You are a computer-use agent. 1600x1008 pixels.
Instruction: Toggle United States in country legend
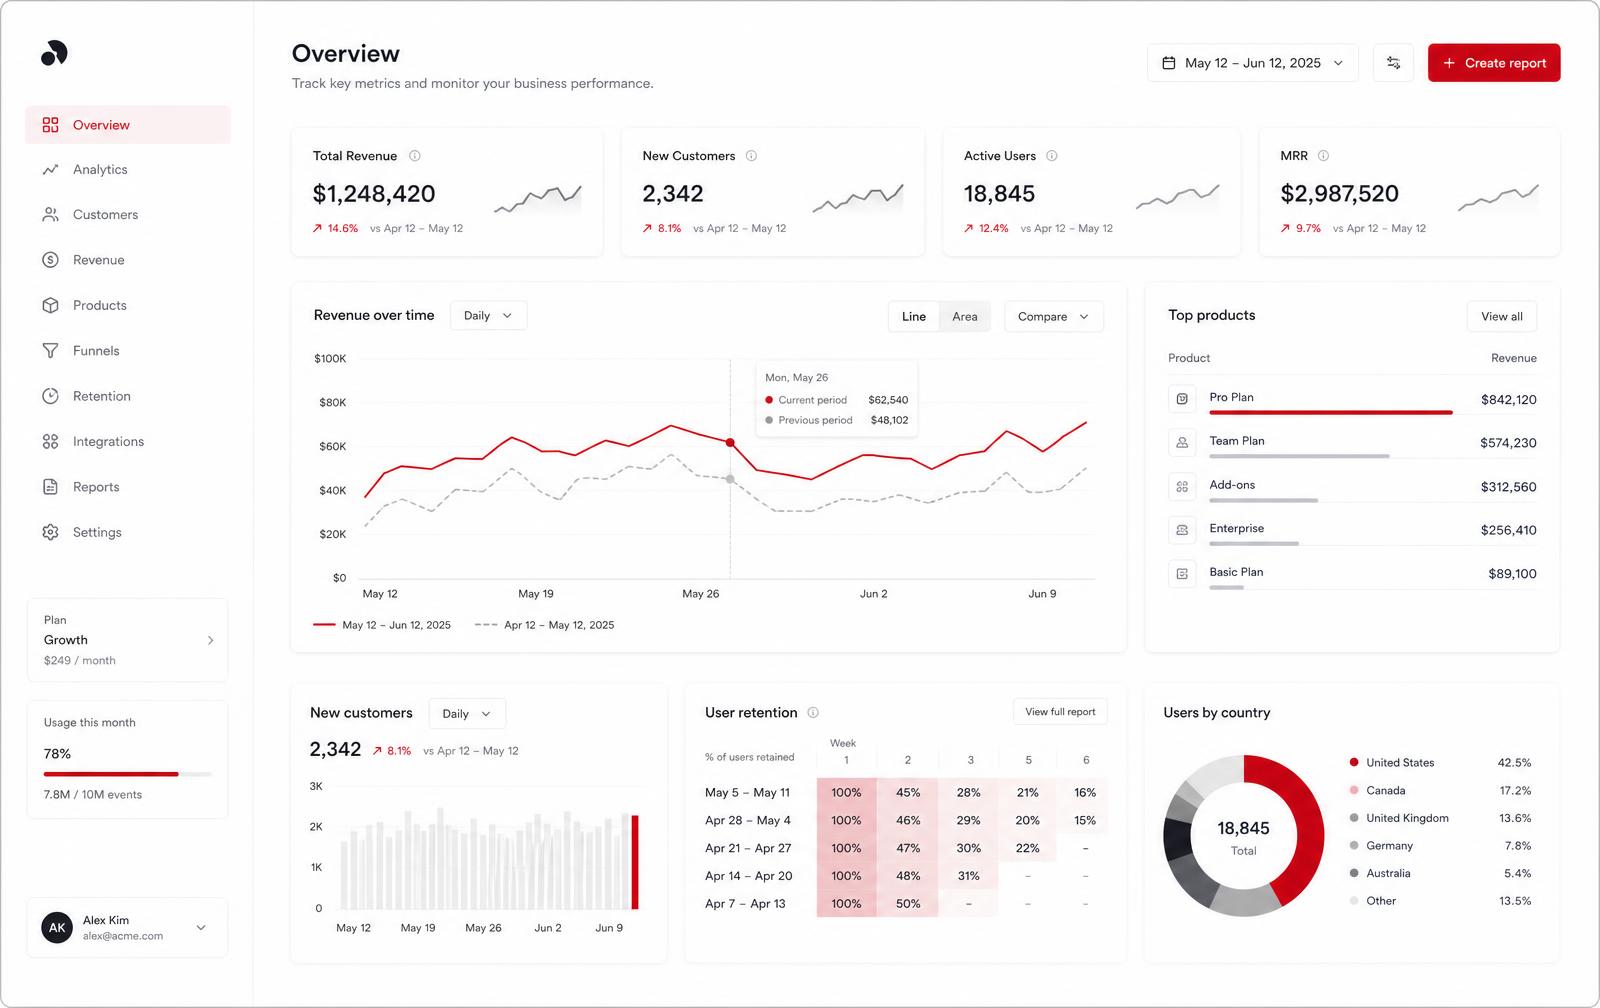point(1440,763)
